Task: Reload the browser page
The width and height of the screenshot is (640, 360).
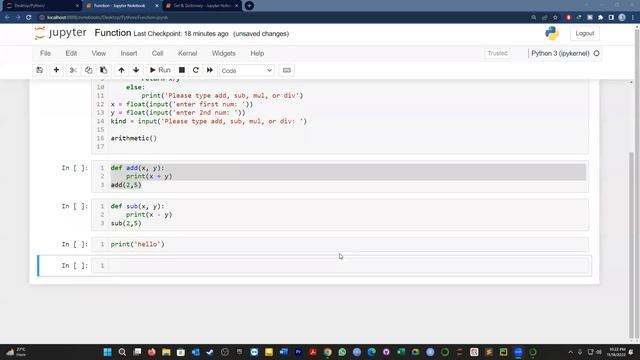Action: 29,18
